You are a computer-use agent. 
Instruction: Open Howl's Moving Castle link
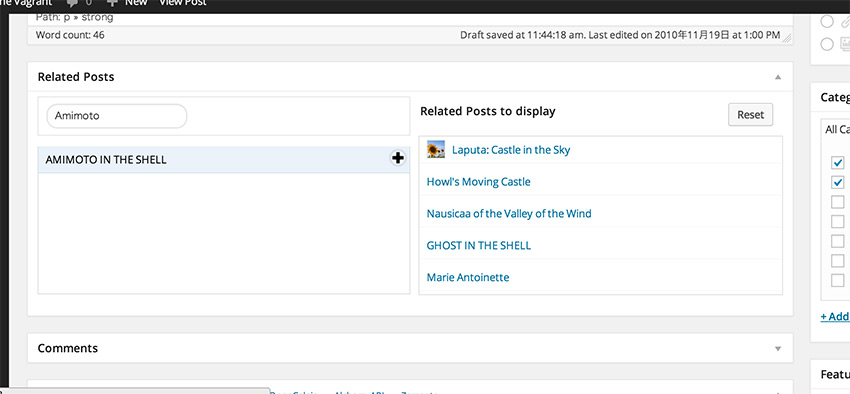coord(478,182)
